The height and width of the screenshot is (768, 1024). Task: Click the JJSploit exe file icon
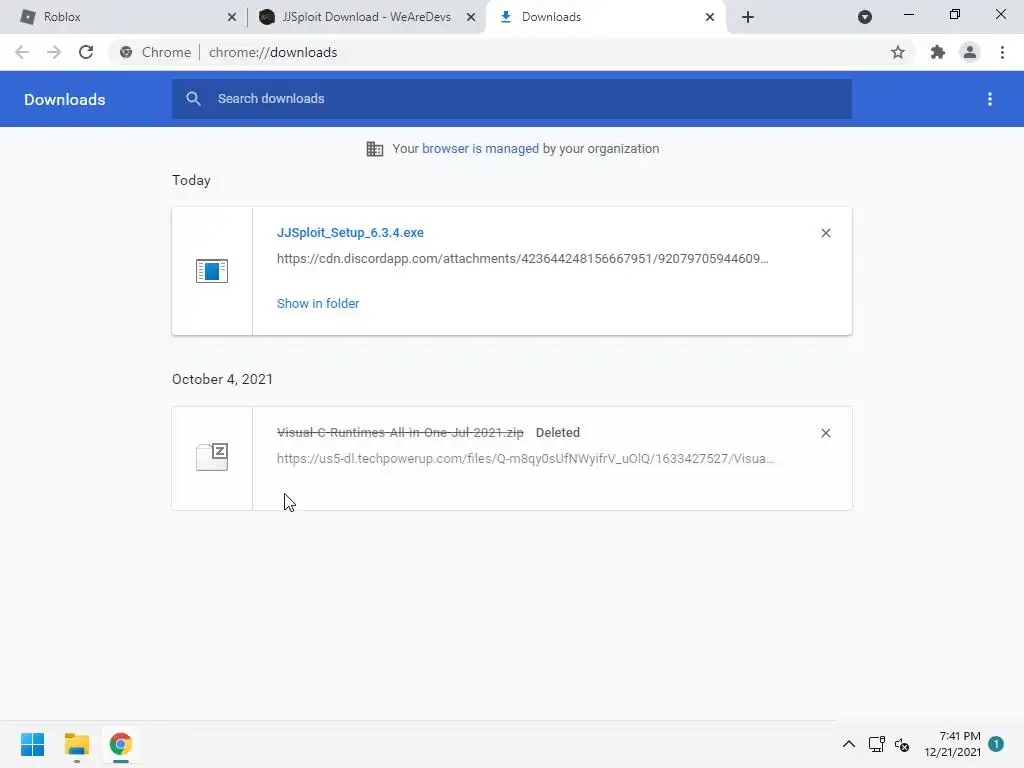212,271
